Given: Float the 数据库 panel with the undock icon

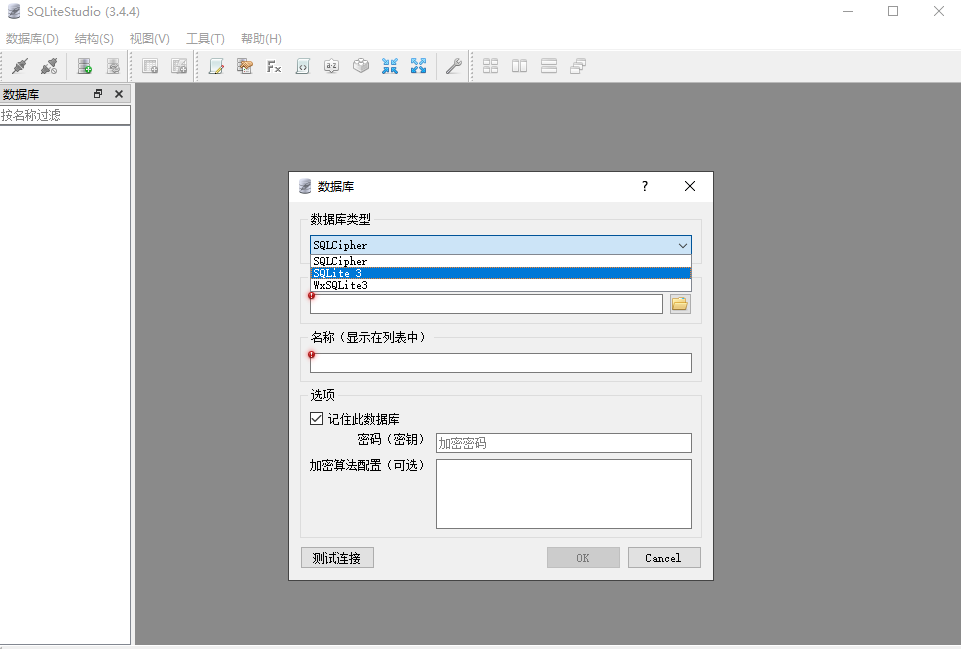Looking at the screenshot, I should 98,94.
